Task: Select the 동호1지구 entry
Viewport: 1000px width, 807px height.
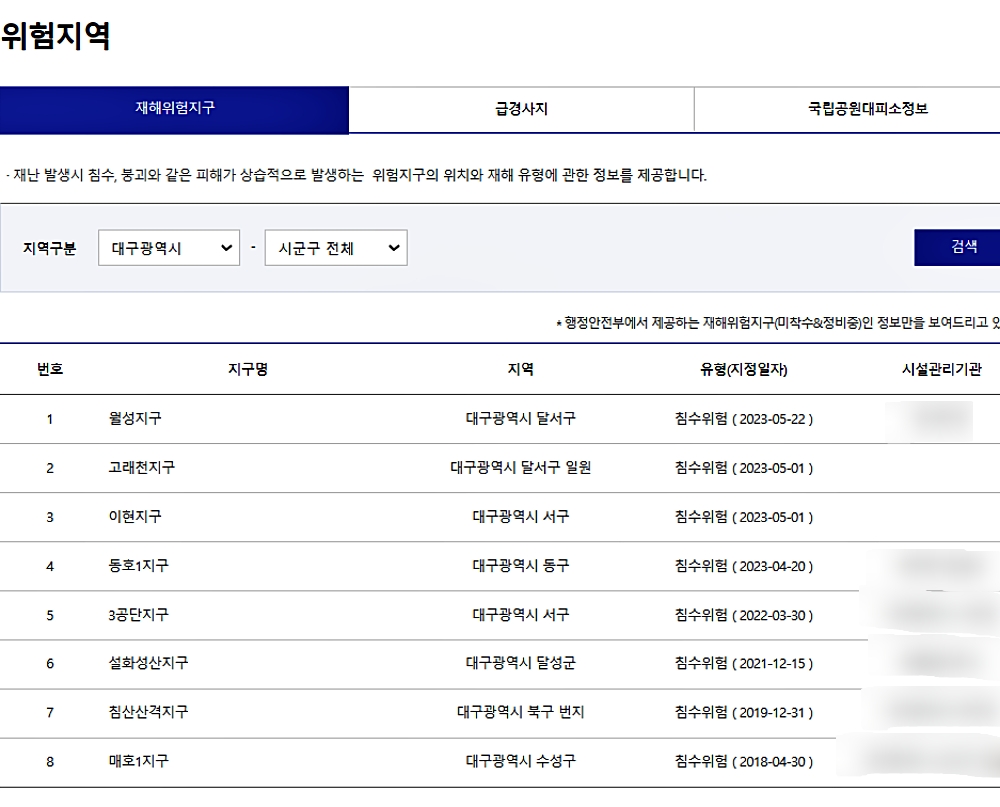Action: tap(139, 566)
